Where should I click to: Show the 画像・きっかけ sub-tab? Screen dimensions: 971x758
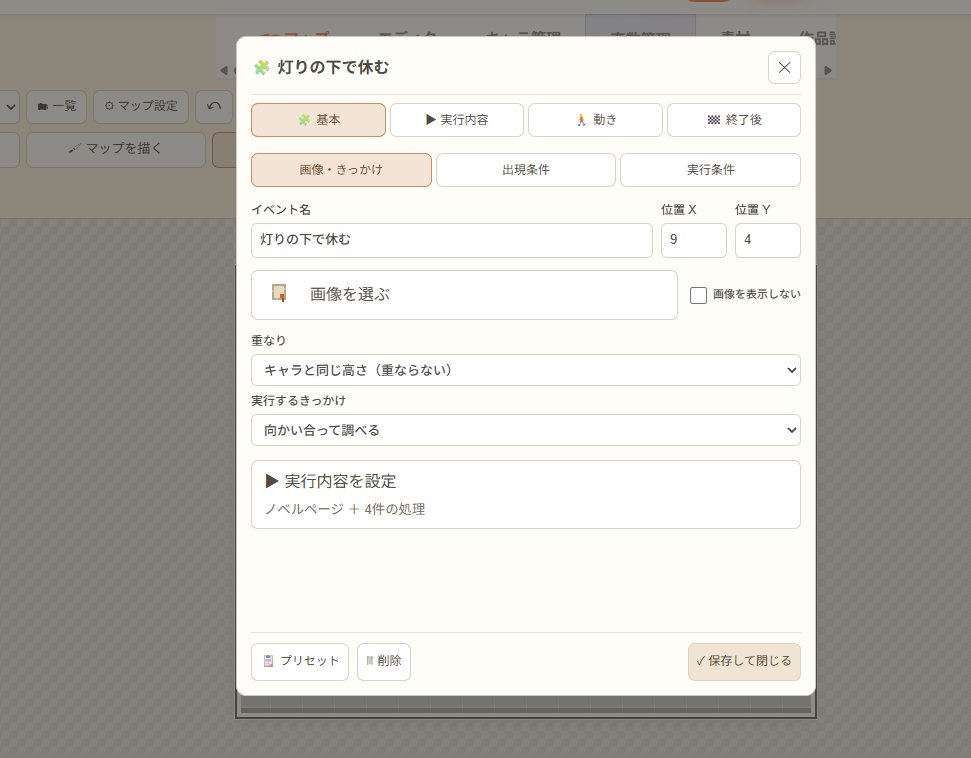(x=341, y=170)
